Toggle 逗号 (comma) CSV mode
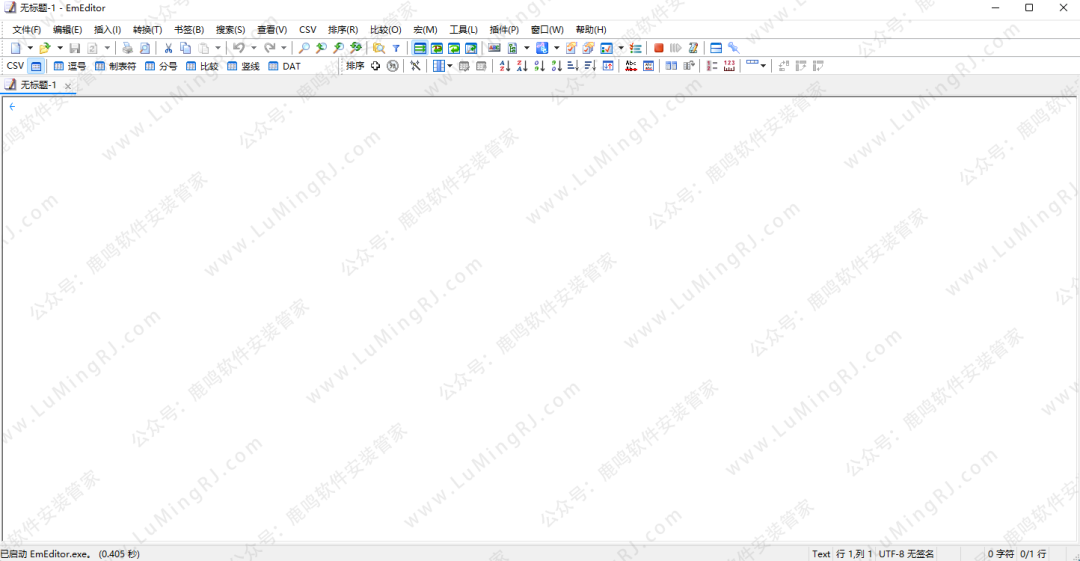The width and height of the screenshot is (1080, 561). tap(70, 66)
